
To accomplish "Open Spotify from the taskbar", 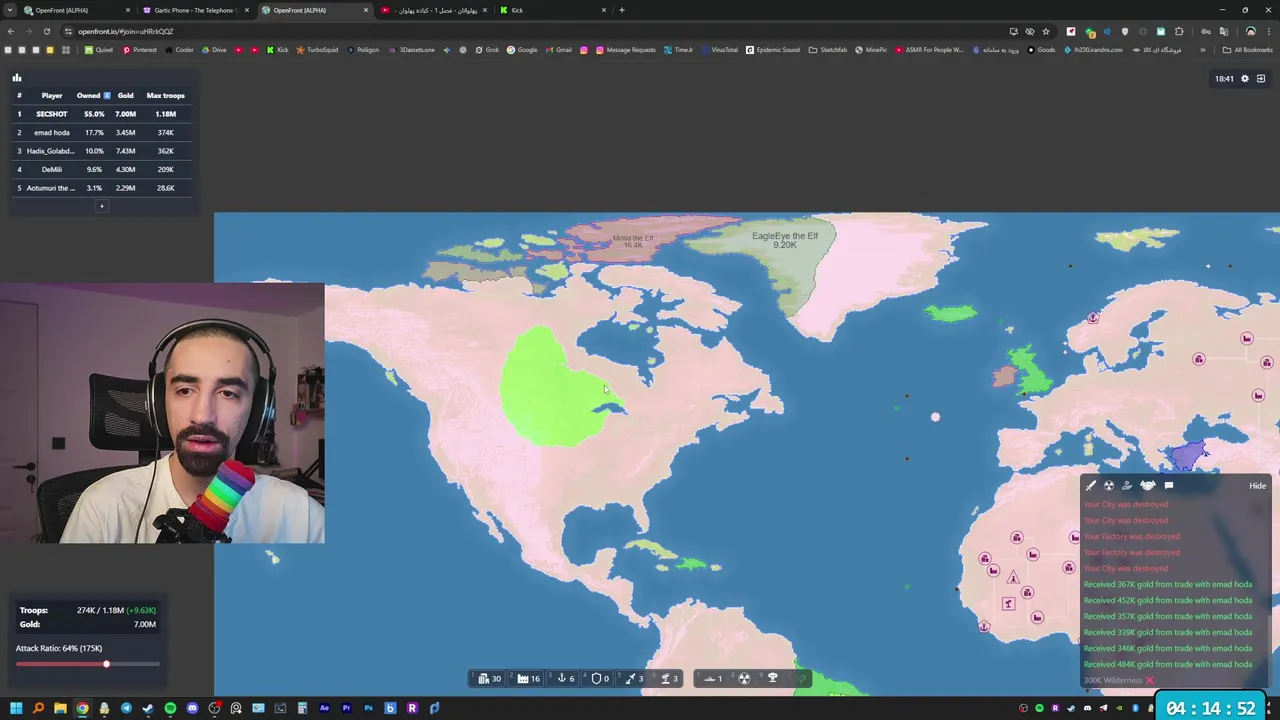I will tap(170, 708).
